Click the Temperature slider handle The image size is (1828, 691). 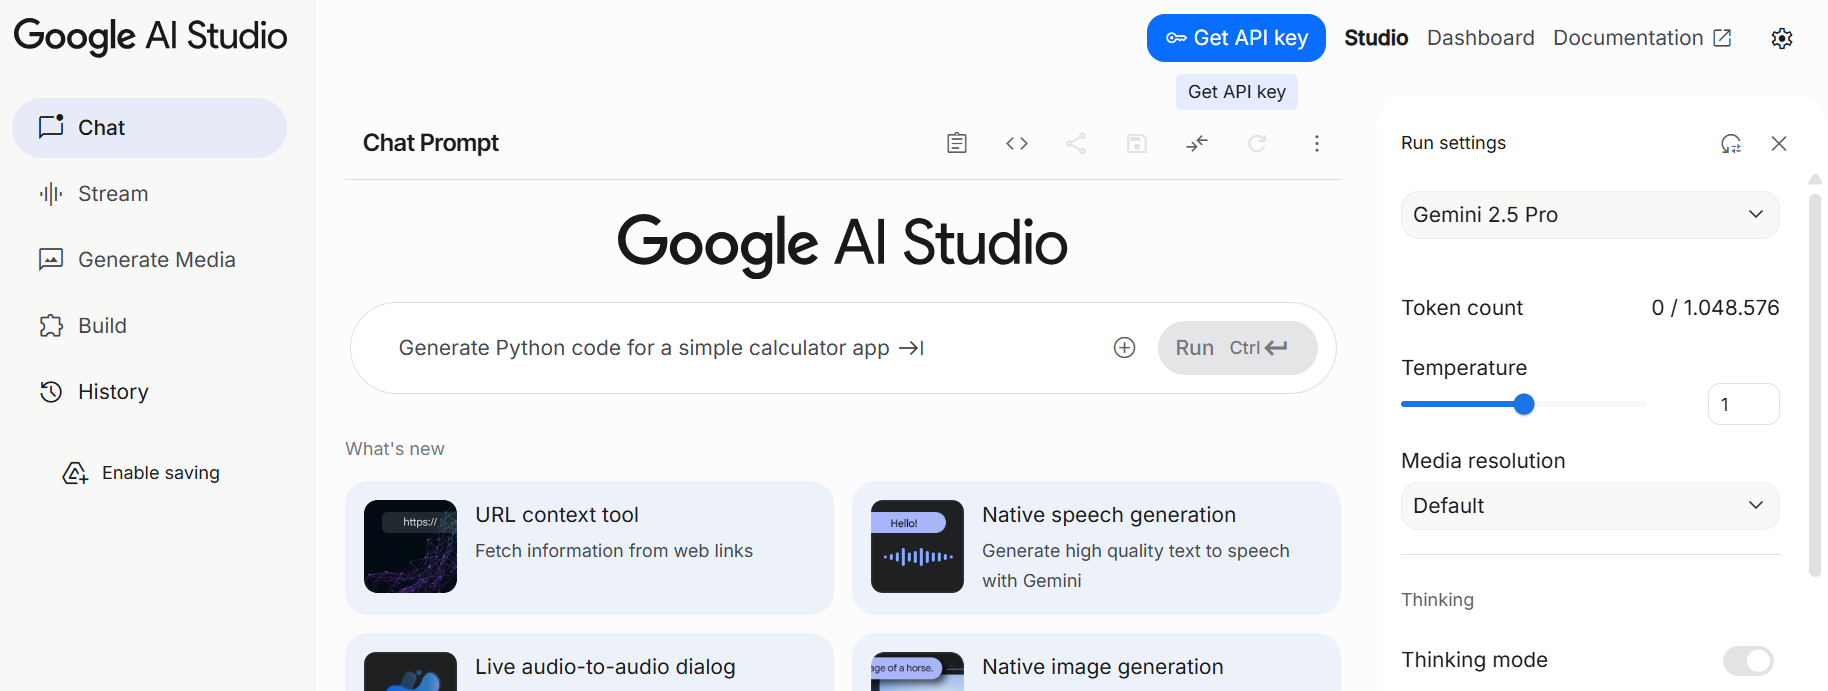click(x=1524, y=404)
